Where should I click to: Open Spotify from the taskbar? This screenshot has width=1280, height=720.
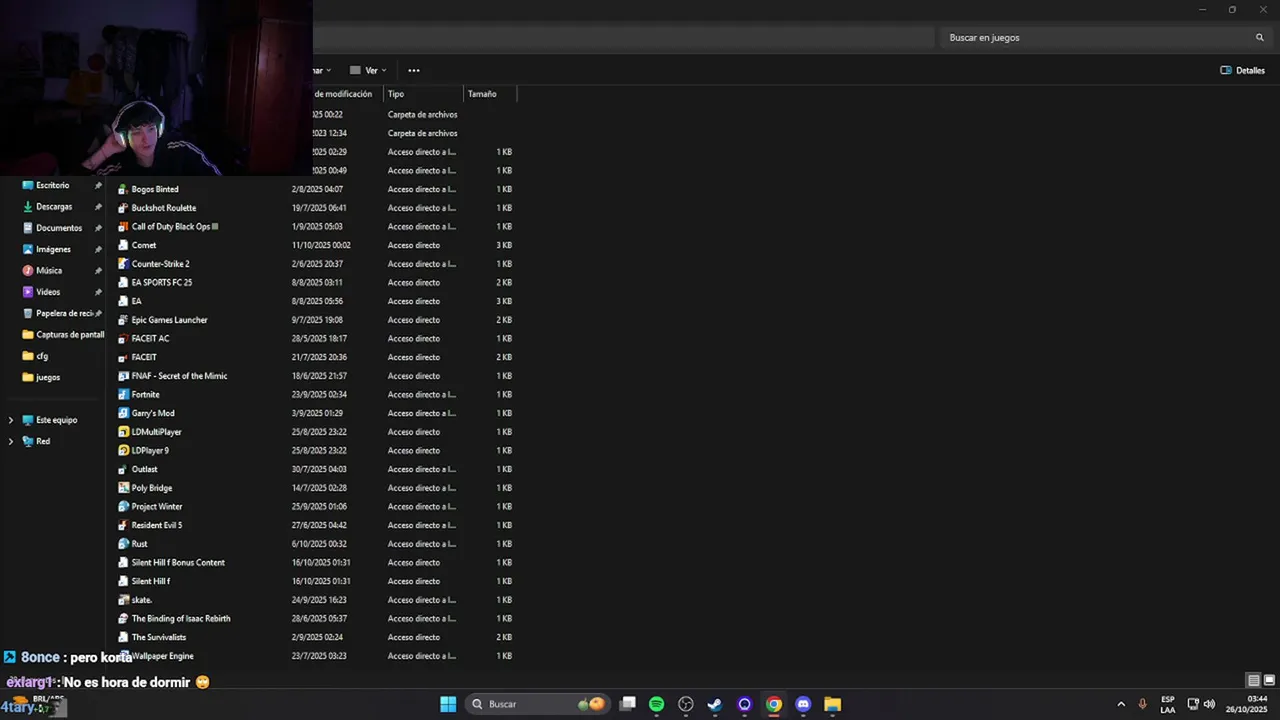656,704
